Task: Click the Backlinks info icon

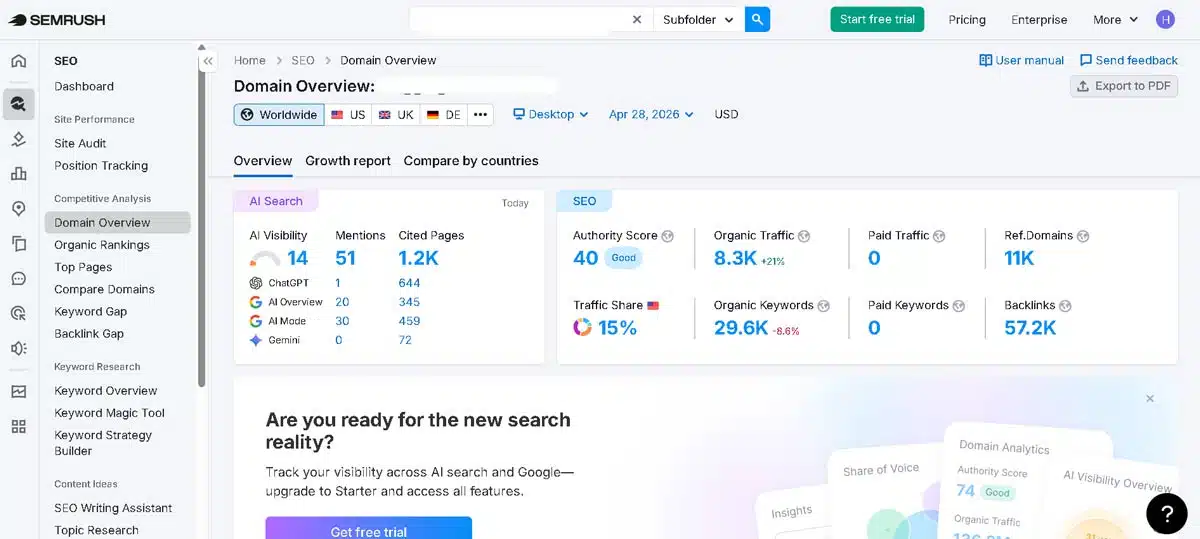Action: (x=1065, y=306)
